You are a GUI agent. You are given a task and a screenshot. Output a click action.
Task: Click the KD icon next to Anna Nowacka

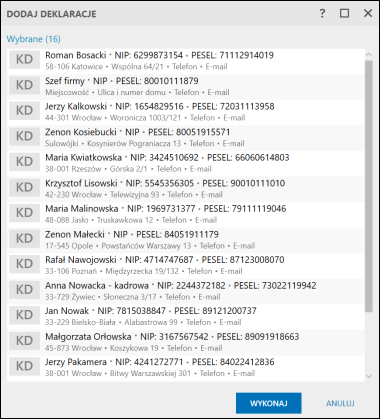tap(24, 290)
